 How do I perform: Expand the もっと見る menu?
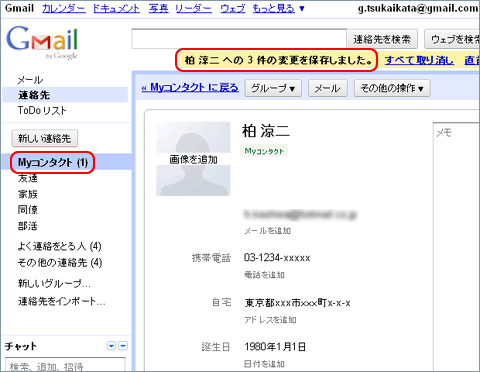pos(278,8)
